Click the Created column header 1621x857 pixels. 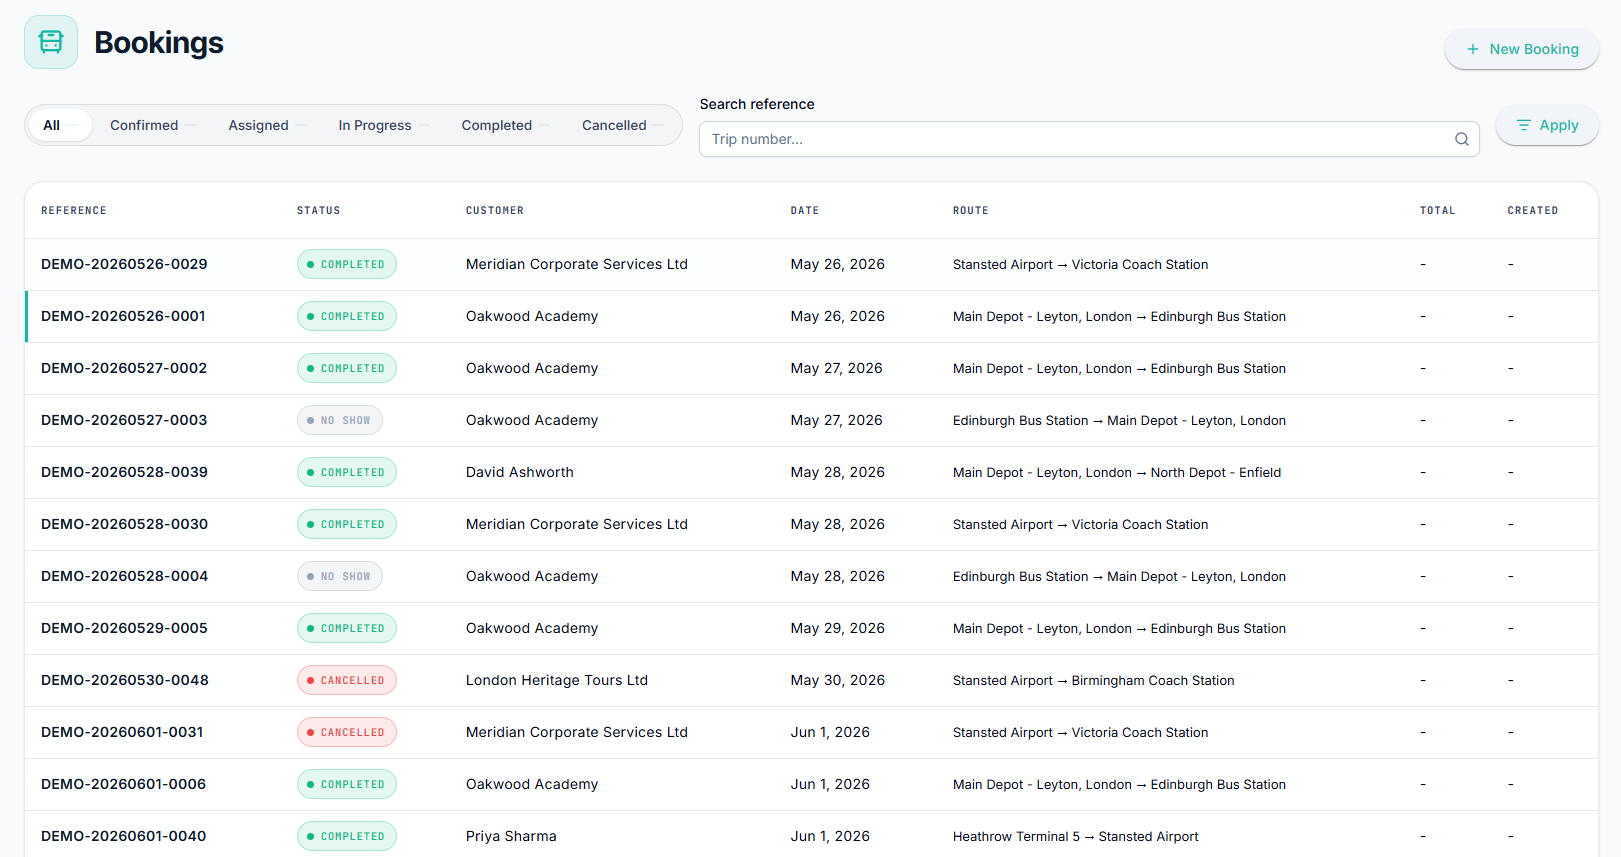[x=1533, y=210]
